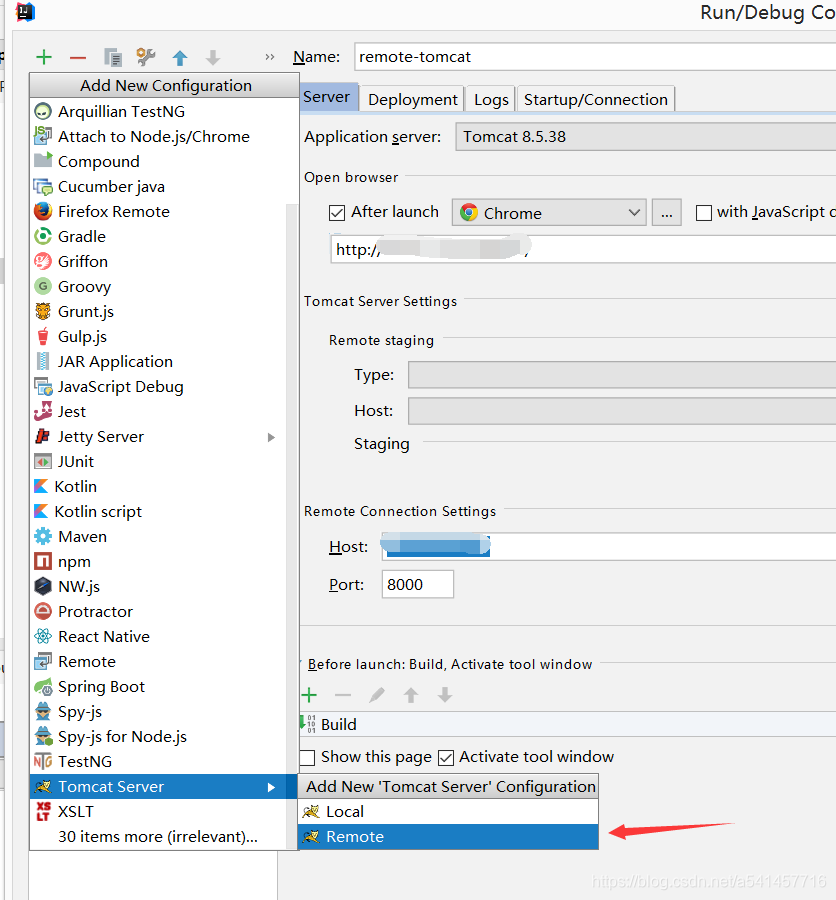Click the NW.js icon entry

coord(43,587)
